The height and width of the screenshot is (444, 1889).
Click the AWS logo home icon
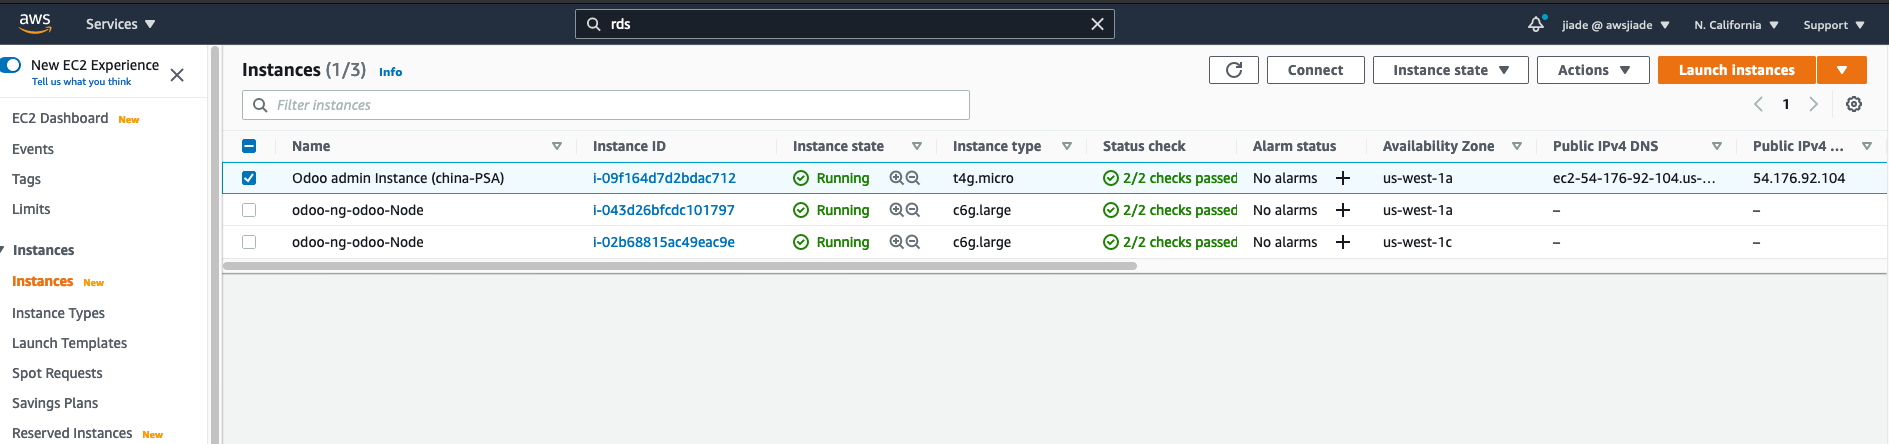[x=35, y=23]
